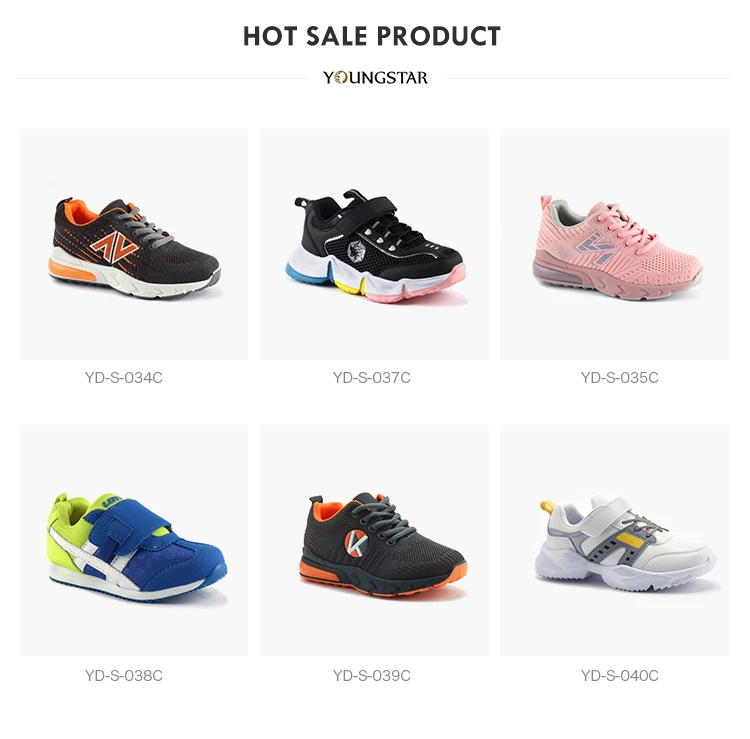The width and height of the screenshot is (750, 739).
Task: Click the YD-S-037C product label
Action: point(372,378)
